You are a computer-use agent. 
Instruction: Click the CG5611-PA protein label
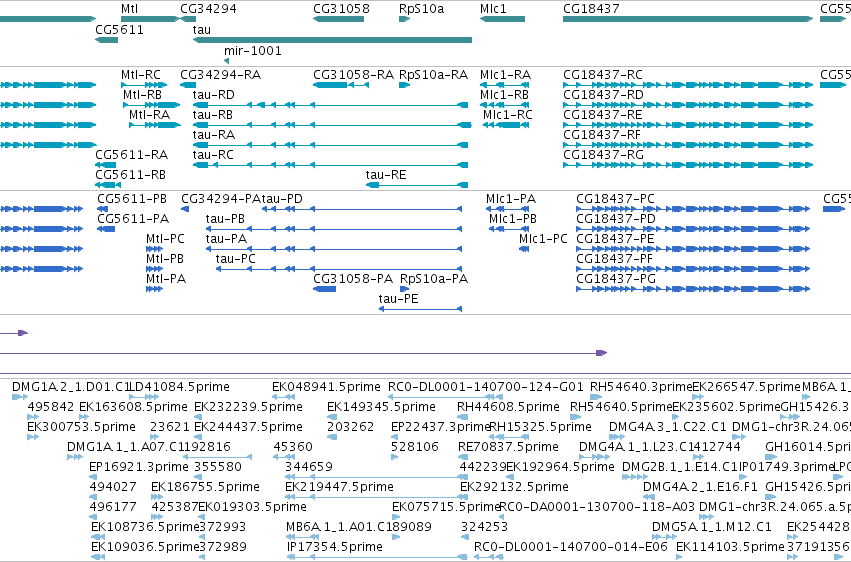click(x=133, y=219)
